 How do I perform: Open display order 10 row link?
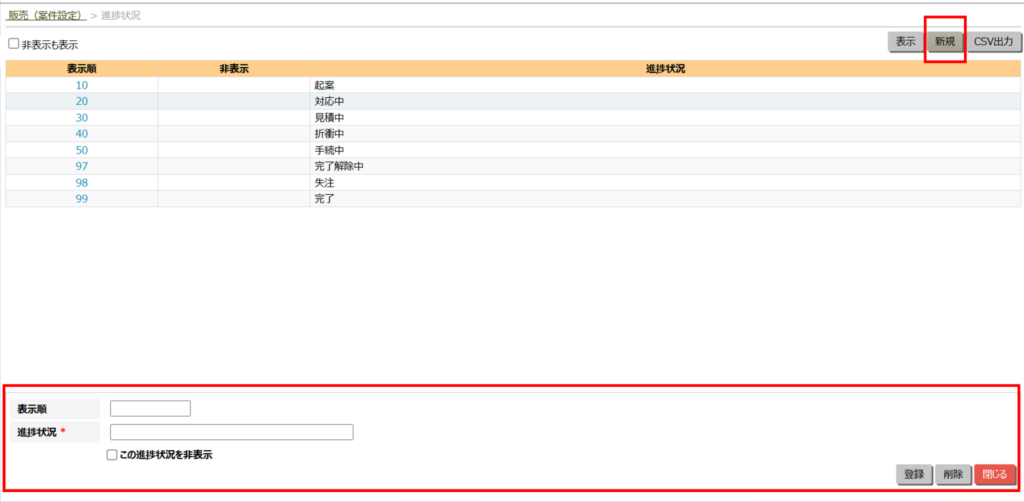(81, 85)
